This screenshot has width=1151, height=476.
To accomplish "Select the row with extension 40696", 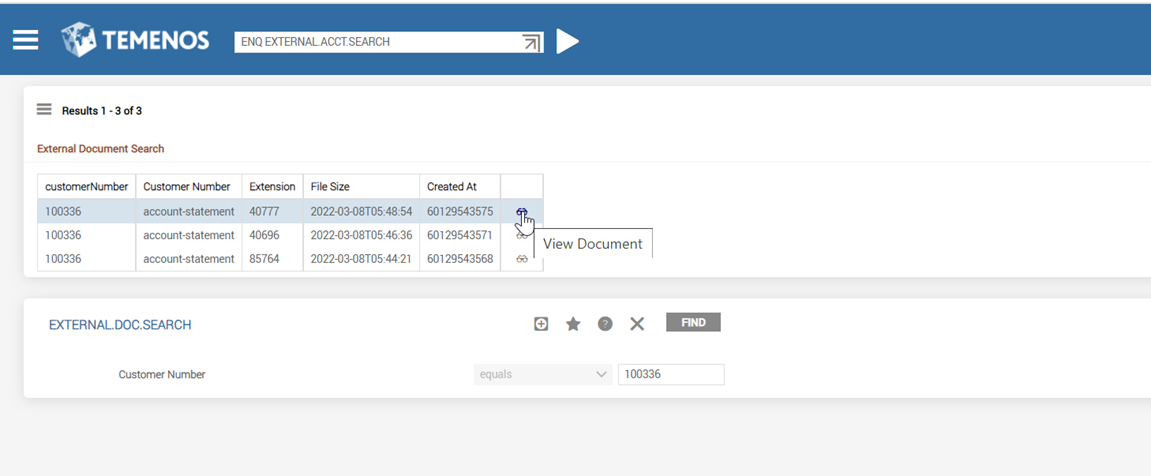I will pyautogui.click(x=272, y=235).
